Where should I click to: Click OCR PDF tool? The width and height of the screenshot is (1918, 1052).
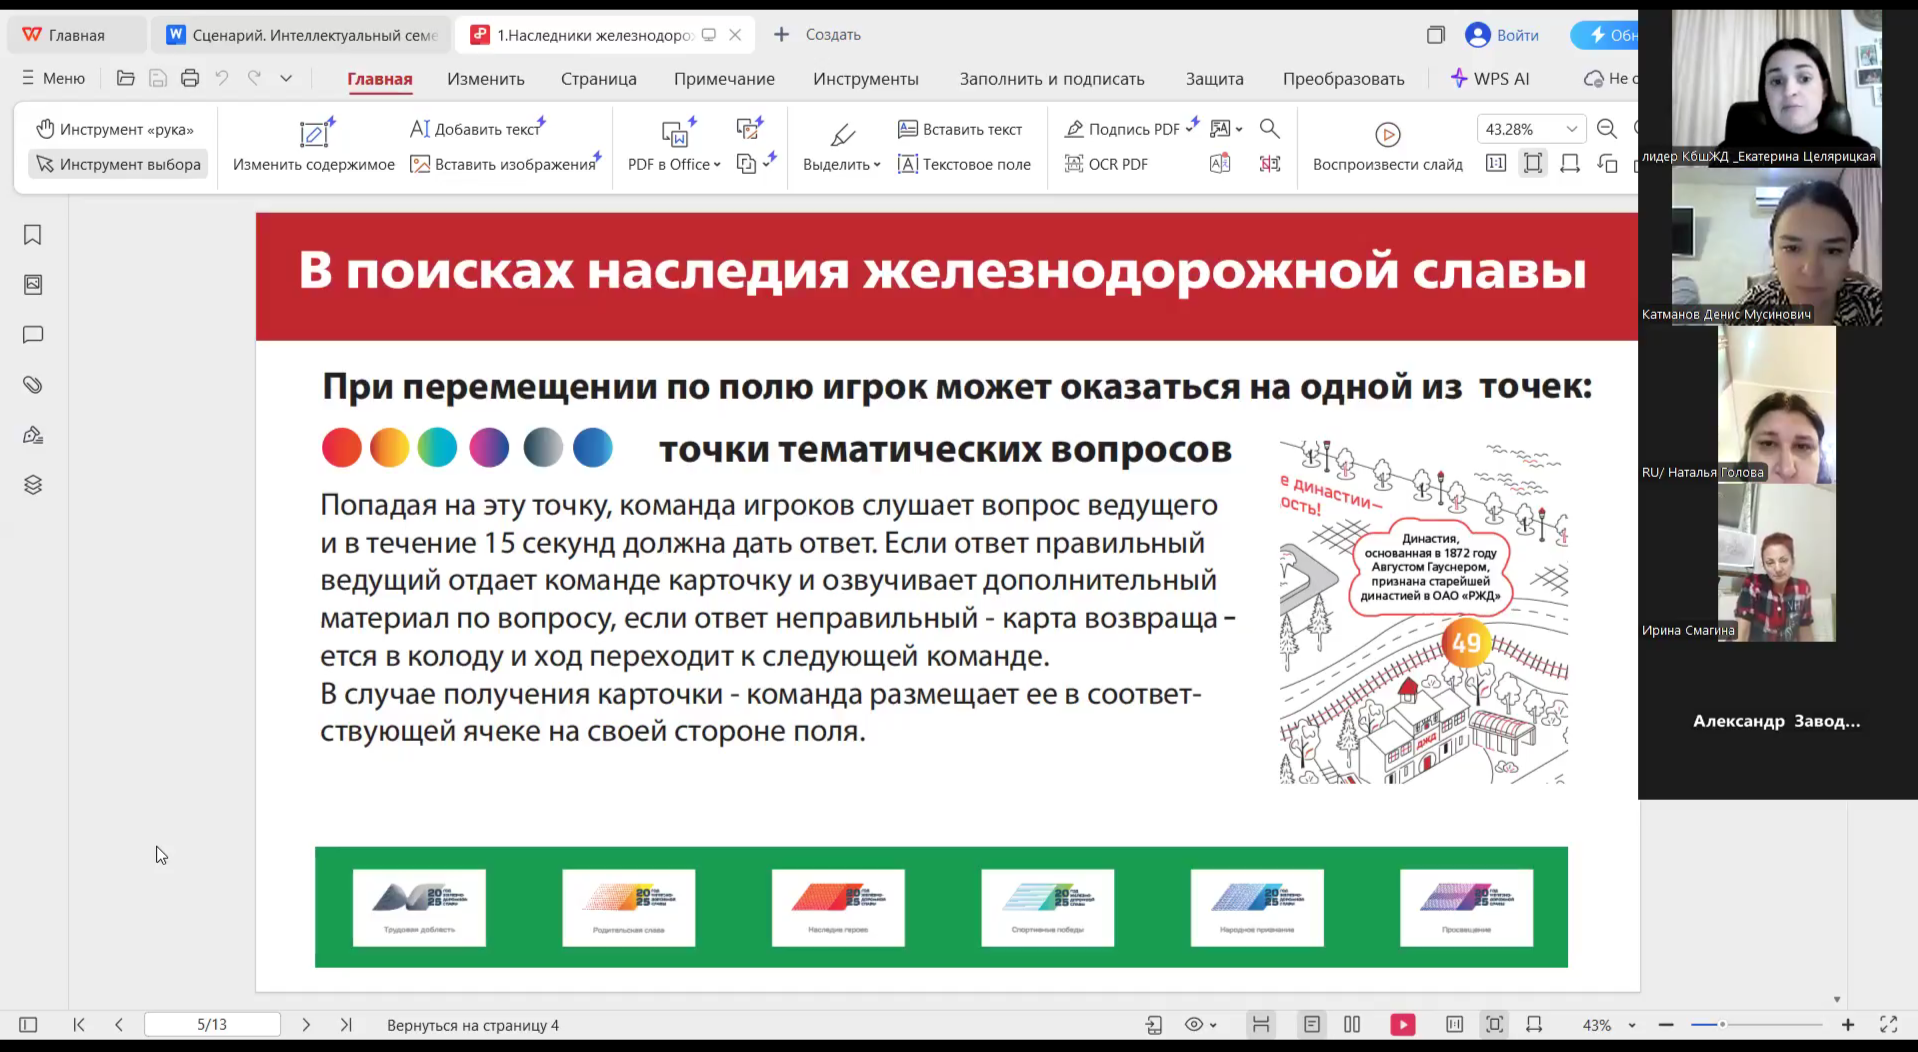click(1106, 164)
